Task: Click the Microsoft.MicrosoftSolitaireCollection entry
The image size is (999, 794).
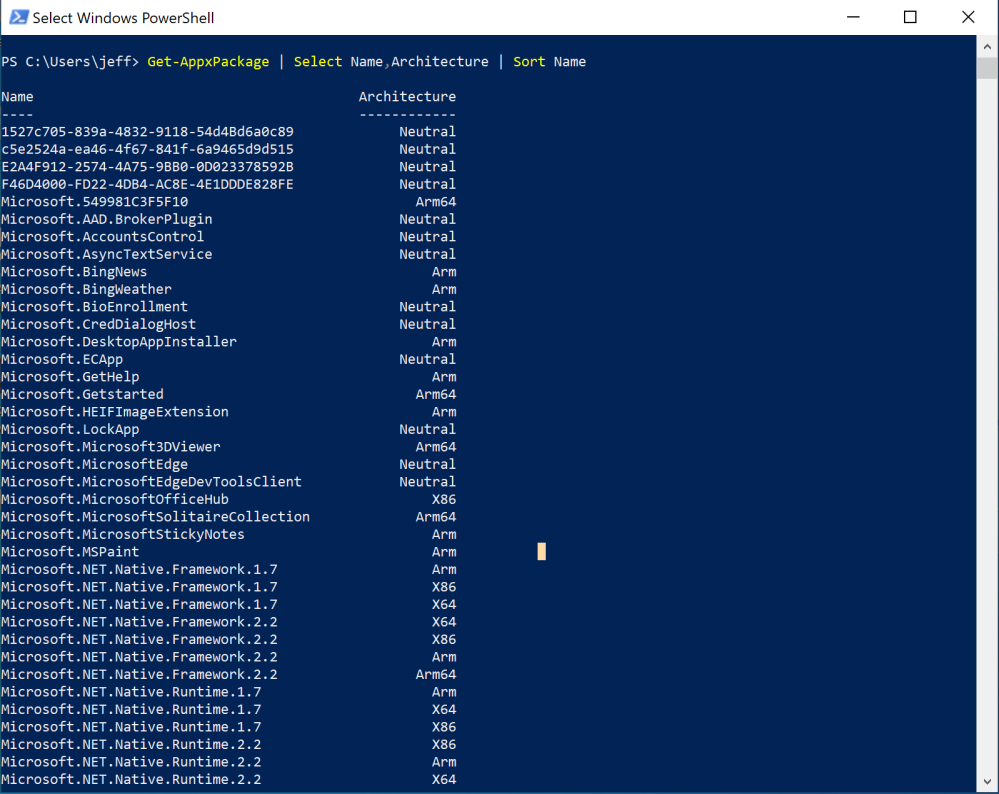Action: pos(155,517)
